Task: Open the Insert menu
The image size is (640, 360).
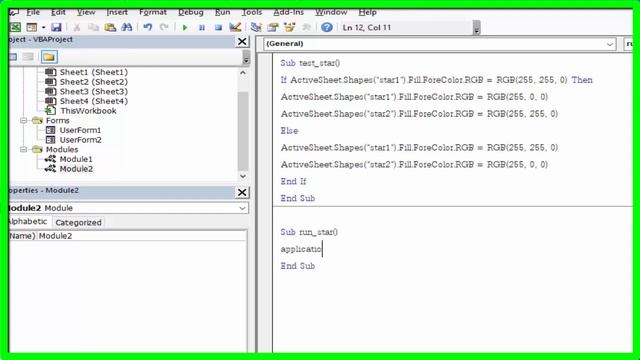Action: point(117,12)
